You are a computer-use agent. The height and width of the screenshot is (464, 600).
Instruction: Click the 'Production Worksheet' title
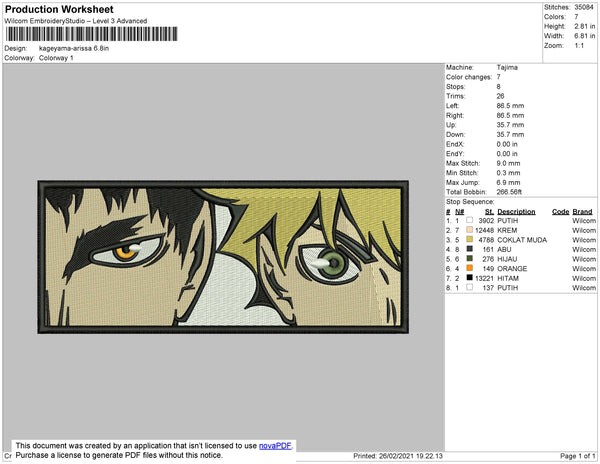[59, 10]
